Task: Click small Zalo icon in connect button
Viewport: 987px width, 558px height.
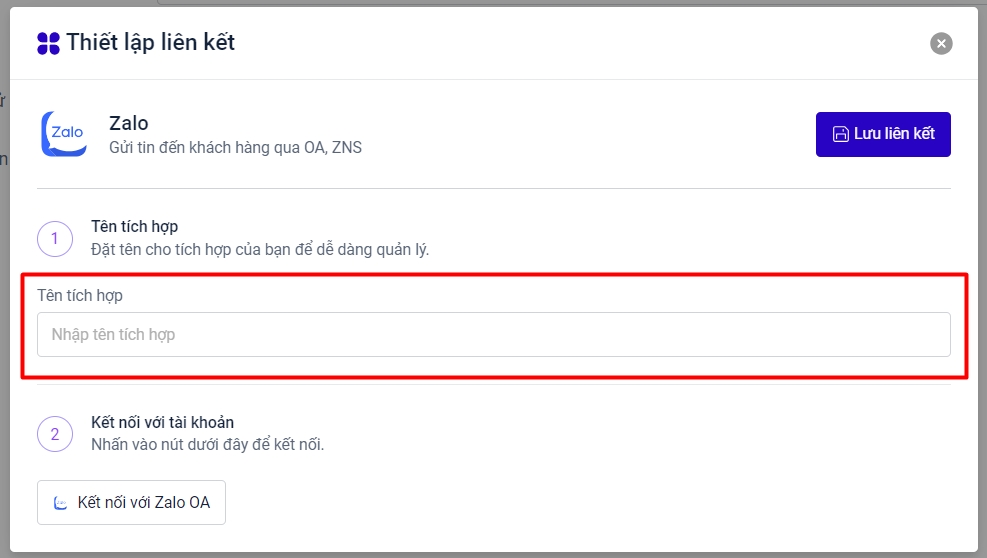Action: pyautogui.click(x=61, y=503)
